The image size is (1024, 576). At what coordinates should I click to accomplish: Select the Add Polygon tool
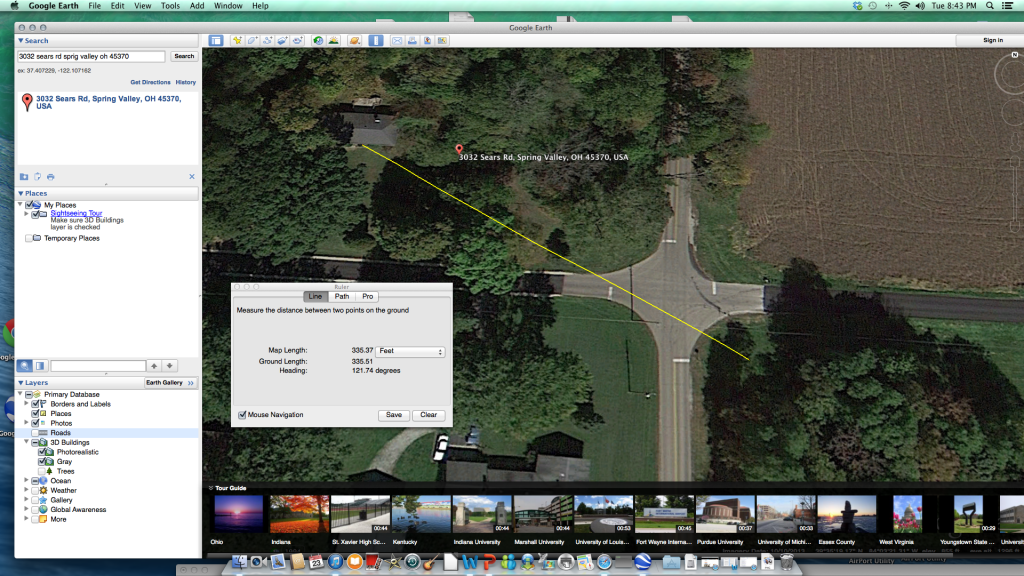pos(252,40)
